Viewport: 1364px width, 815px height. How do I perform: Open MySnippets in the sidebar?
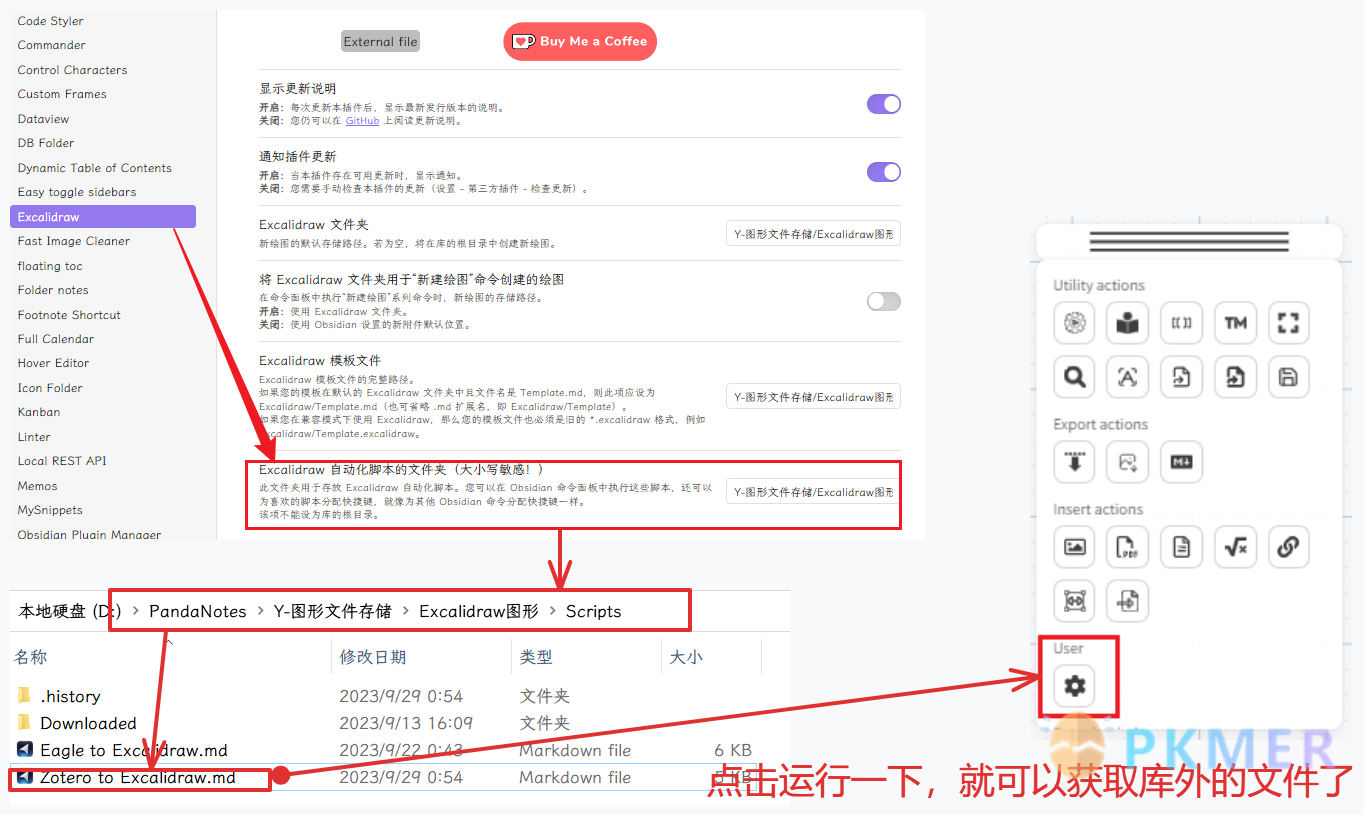click(x=50, y=510)
